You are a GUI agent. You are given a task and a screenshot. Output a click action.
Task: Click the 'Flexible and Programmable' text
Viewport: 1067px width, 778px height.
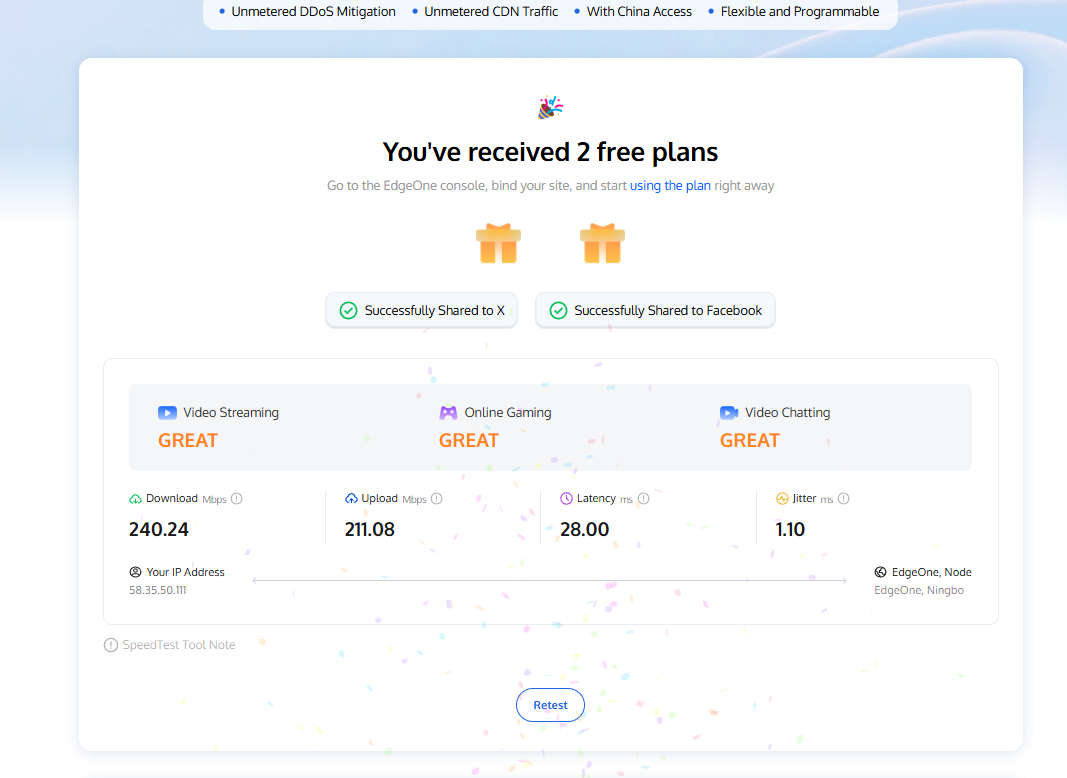[x=800, y=12]
